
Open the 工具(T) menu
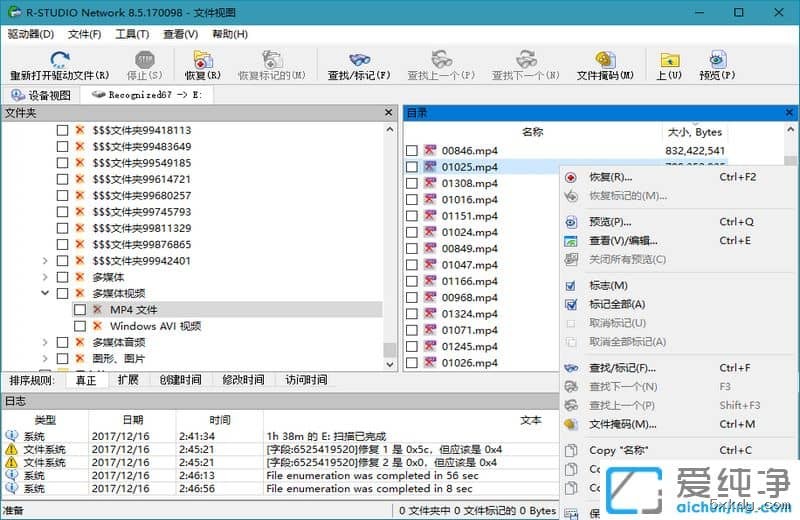pyautogui.click(x=132, y=34)
